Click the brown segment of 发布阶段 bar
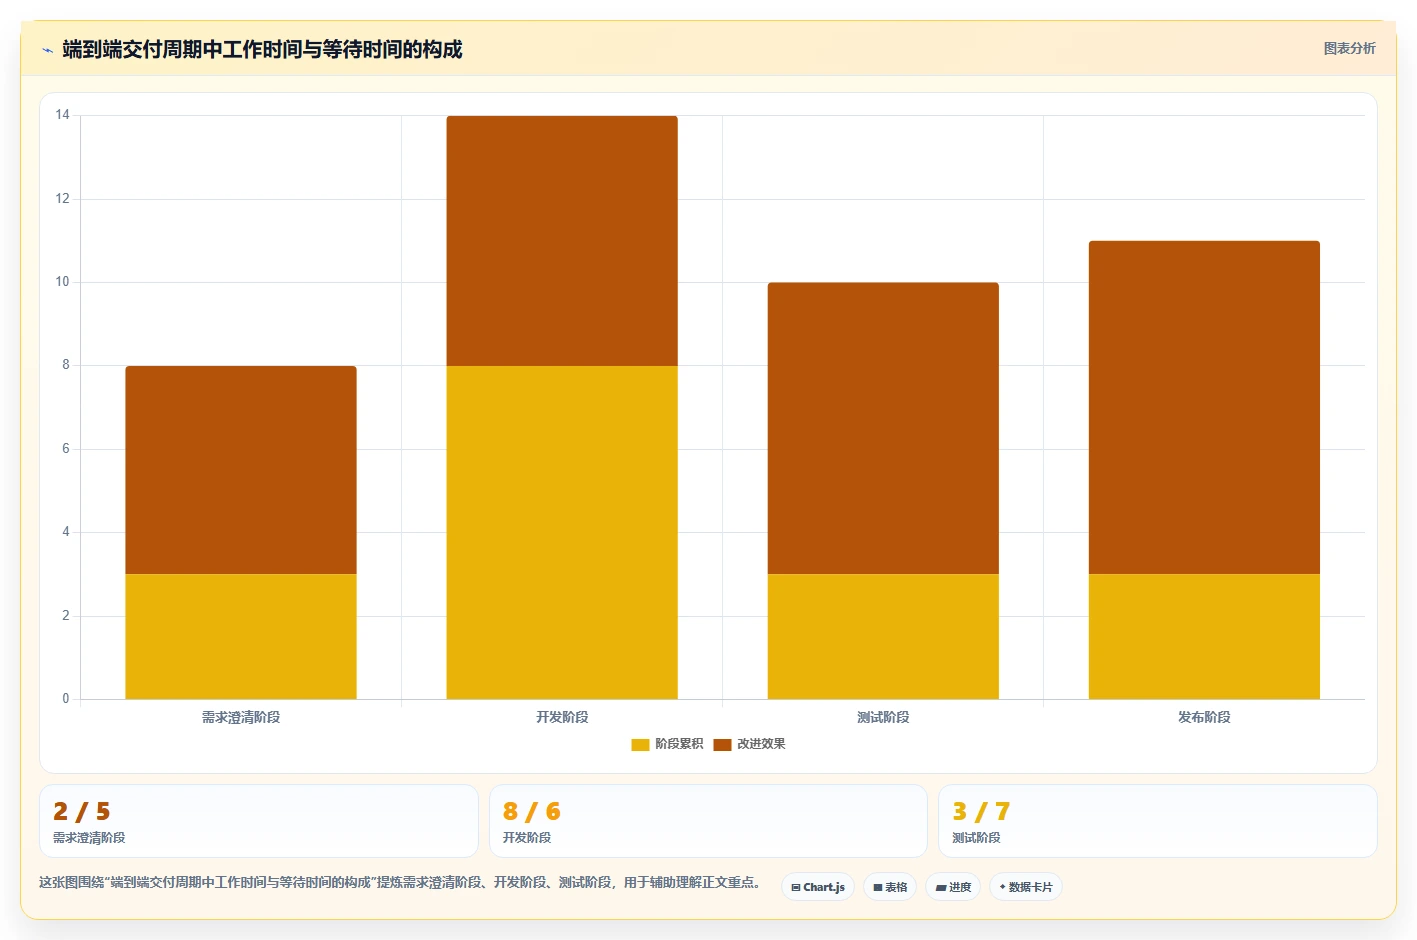Image resolution: width=1417 pixels, height=940 pixels. 1204,407
